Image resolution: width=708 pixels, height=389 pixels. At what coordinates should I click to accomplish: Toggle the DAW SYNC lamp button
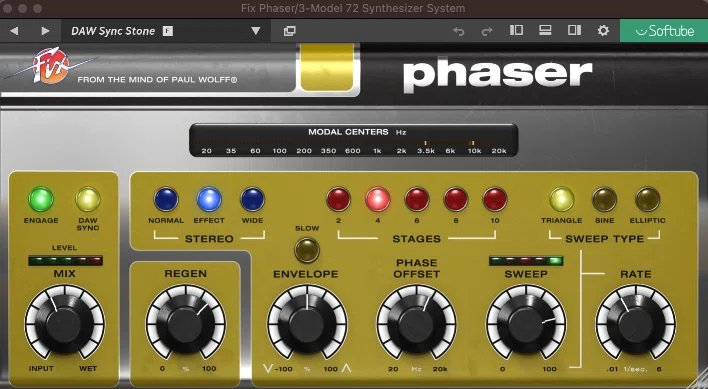pyautogui.click(x=88, y=199)
